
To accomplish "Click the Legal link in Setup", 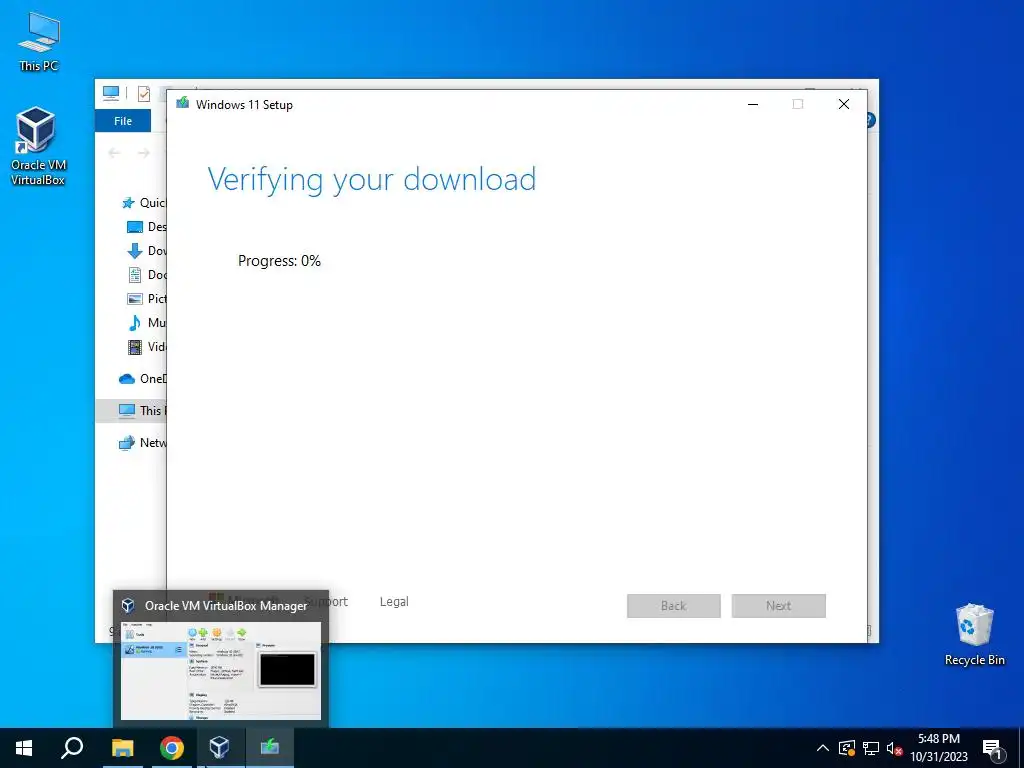I will (394, 601).
